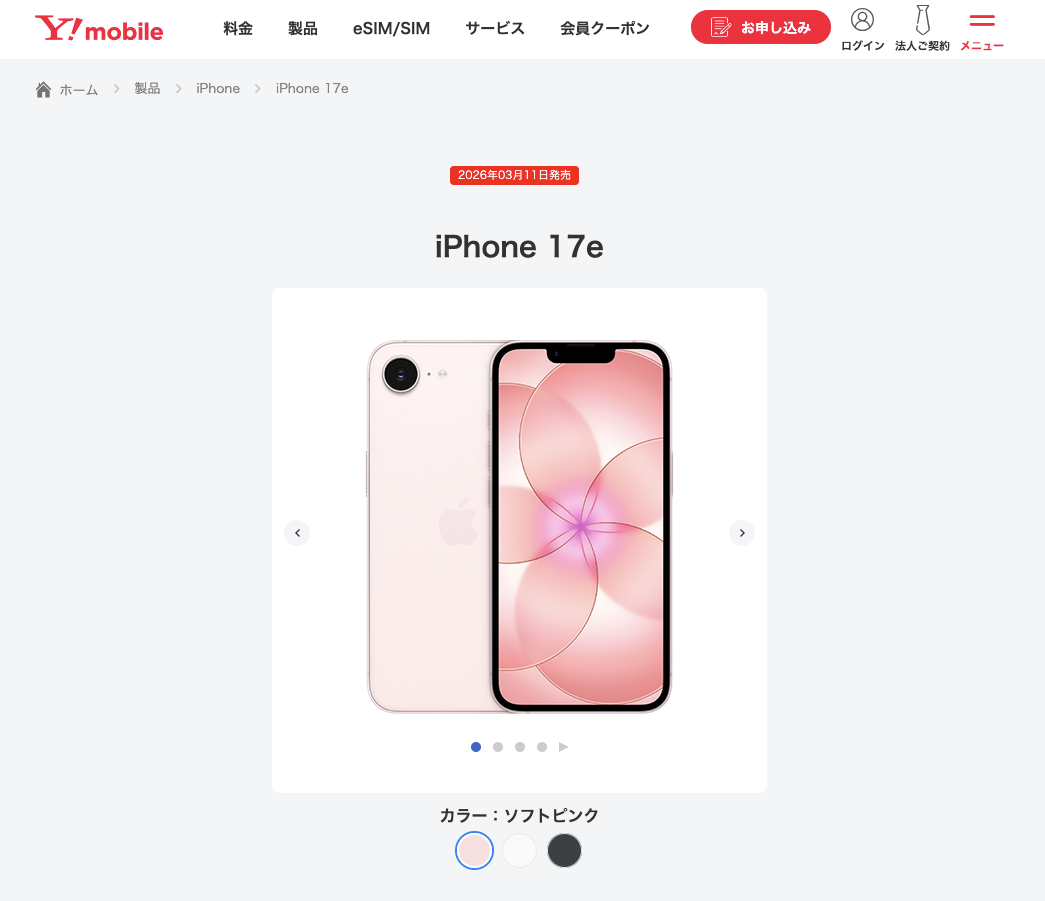Select the second carousel dot
Viewport: 1045px width, 901px height.
click(498, 747)
